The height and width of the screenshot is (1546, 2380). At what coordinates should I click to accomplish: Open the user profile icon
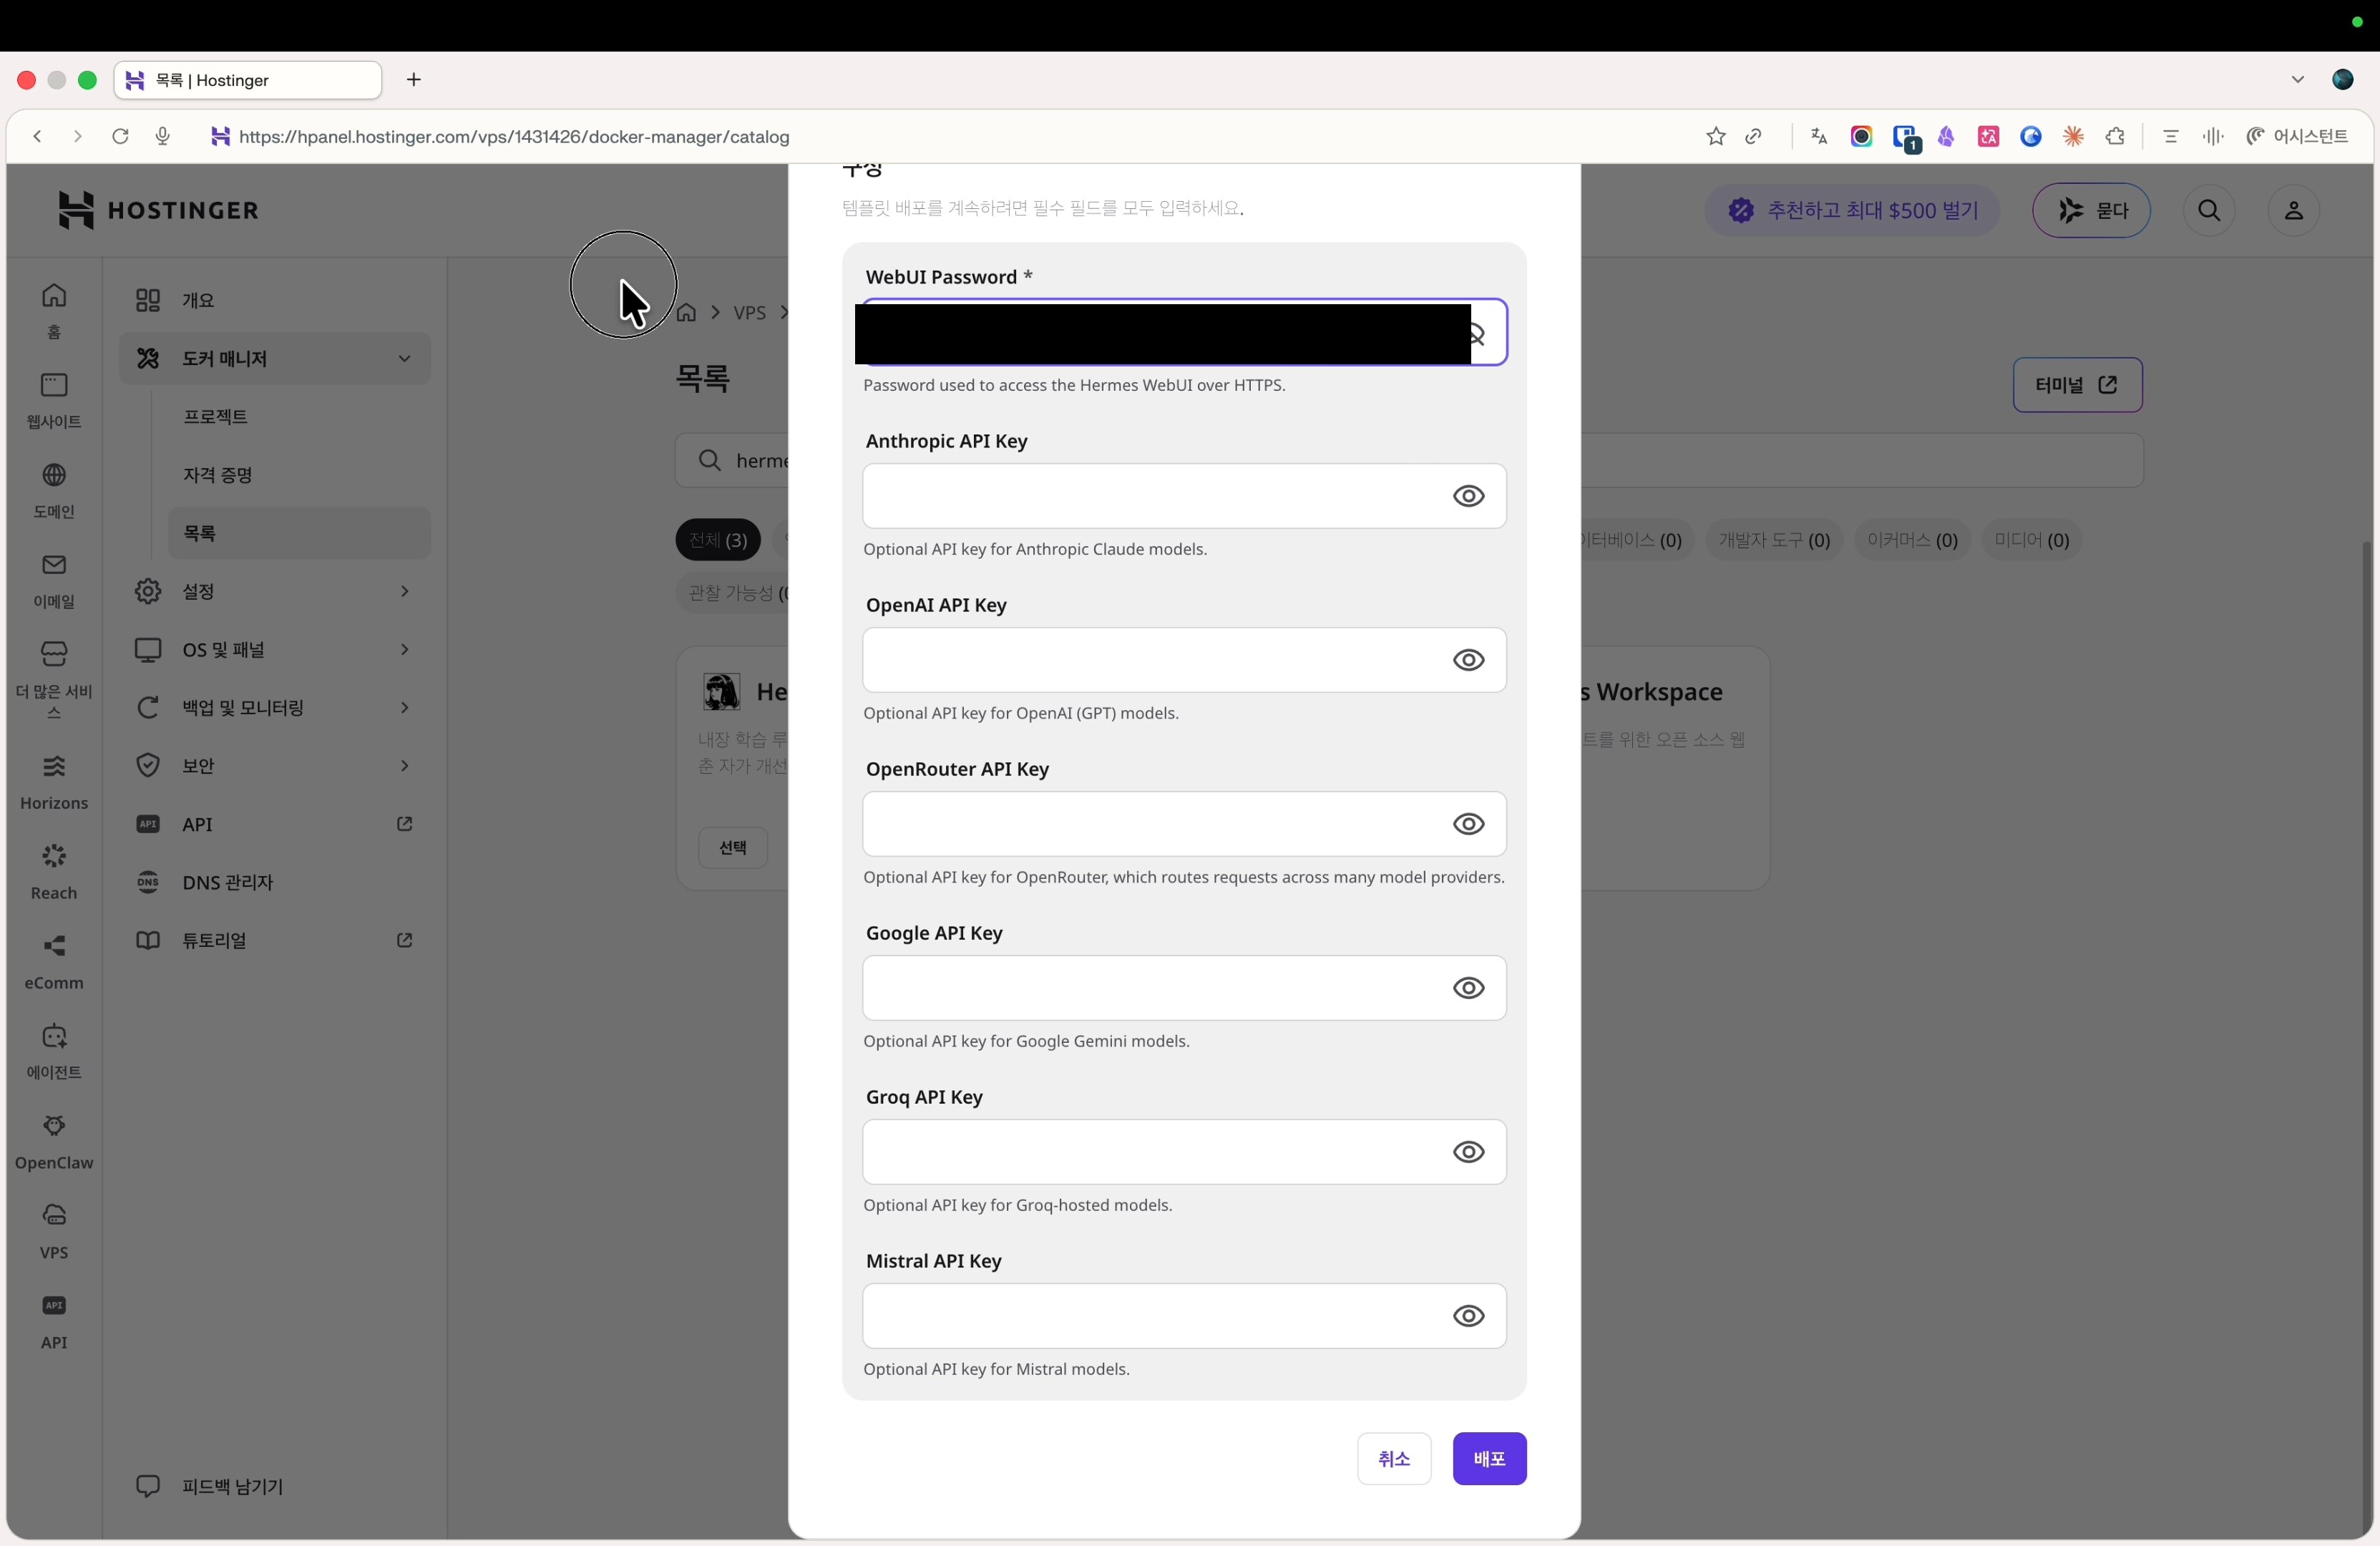pyautogui.click(x=2294, y=210)
